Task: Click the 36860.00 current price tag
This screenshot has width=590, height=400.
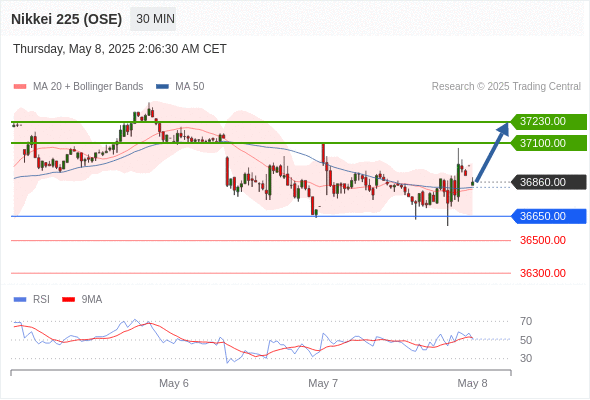Action: pos(549,182)
